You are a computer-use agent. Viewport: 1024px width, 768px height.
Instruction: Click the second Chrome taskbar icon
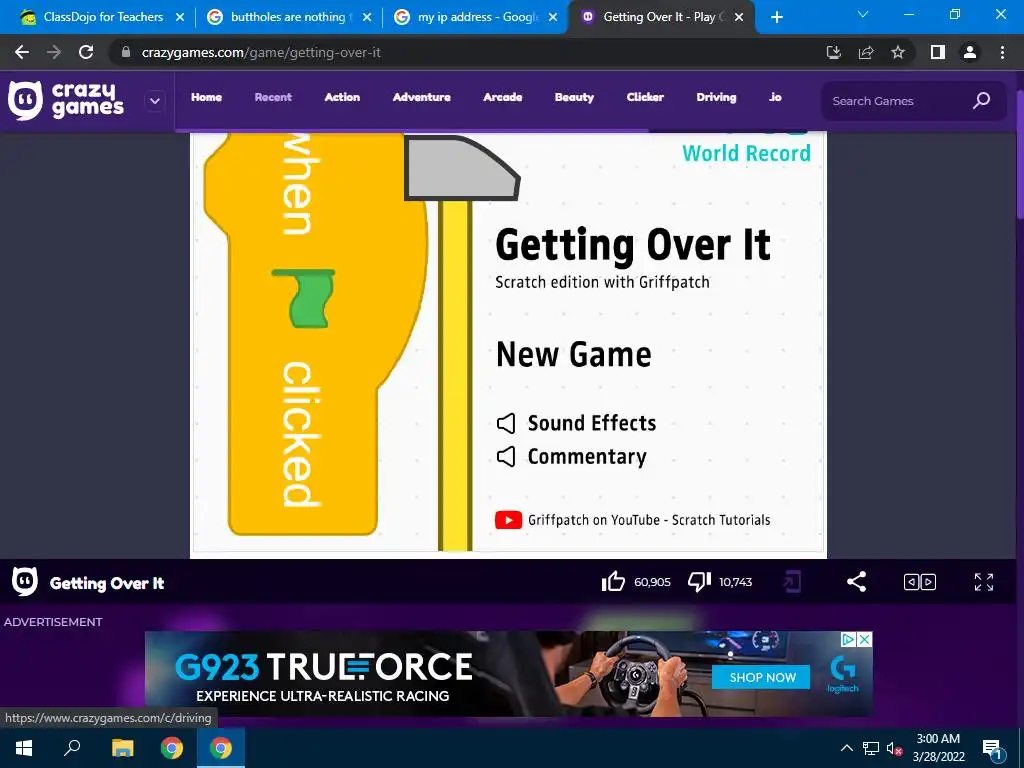tap(221, 747)
